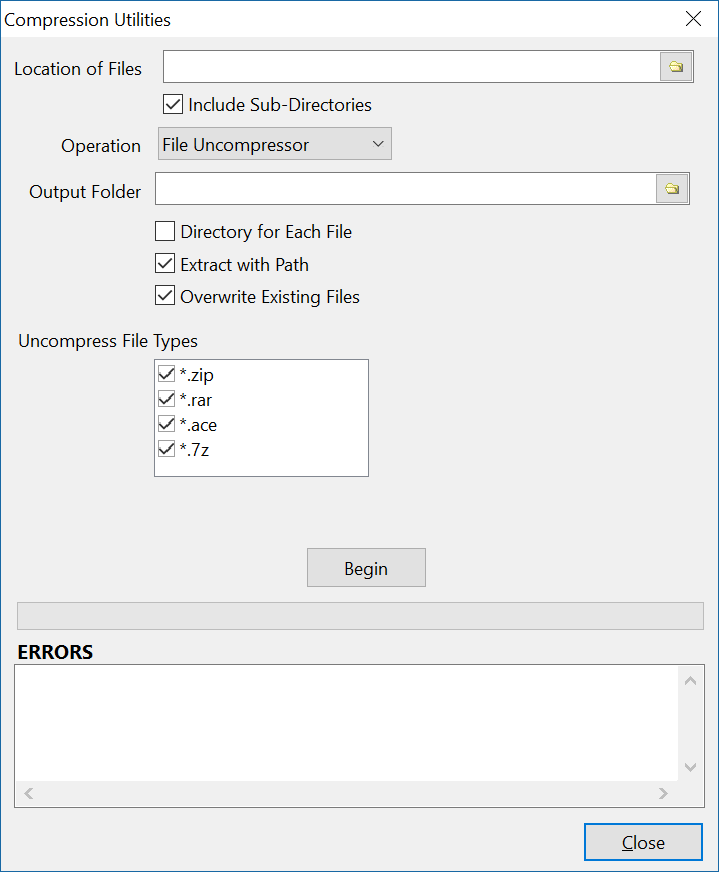Enable Directory for Each File checkbox
This screenshot has height=872, width=719.
click(x=165, y=231)
